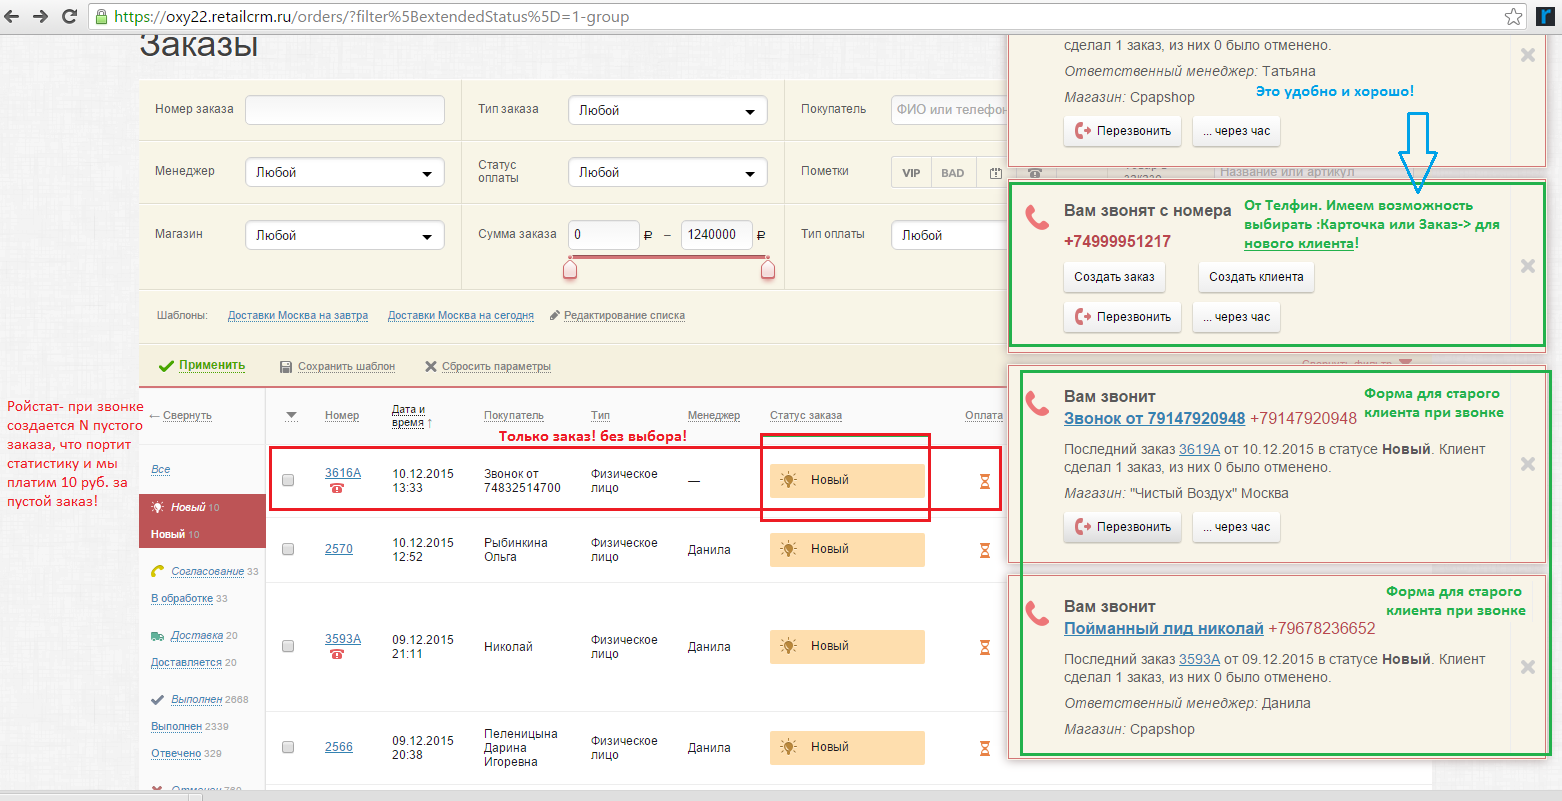The height and width of the screenshot is (801, 1562).
Task: Open the Тип оплаты dropdown
Action: [x=949, y=235]
